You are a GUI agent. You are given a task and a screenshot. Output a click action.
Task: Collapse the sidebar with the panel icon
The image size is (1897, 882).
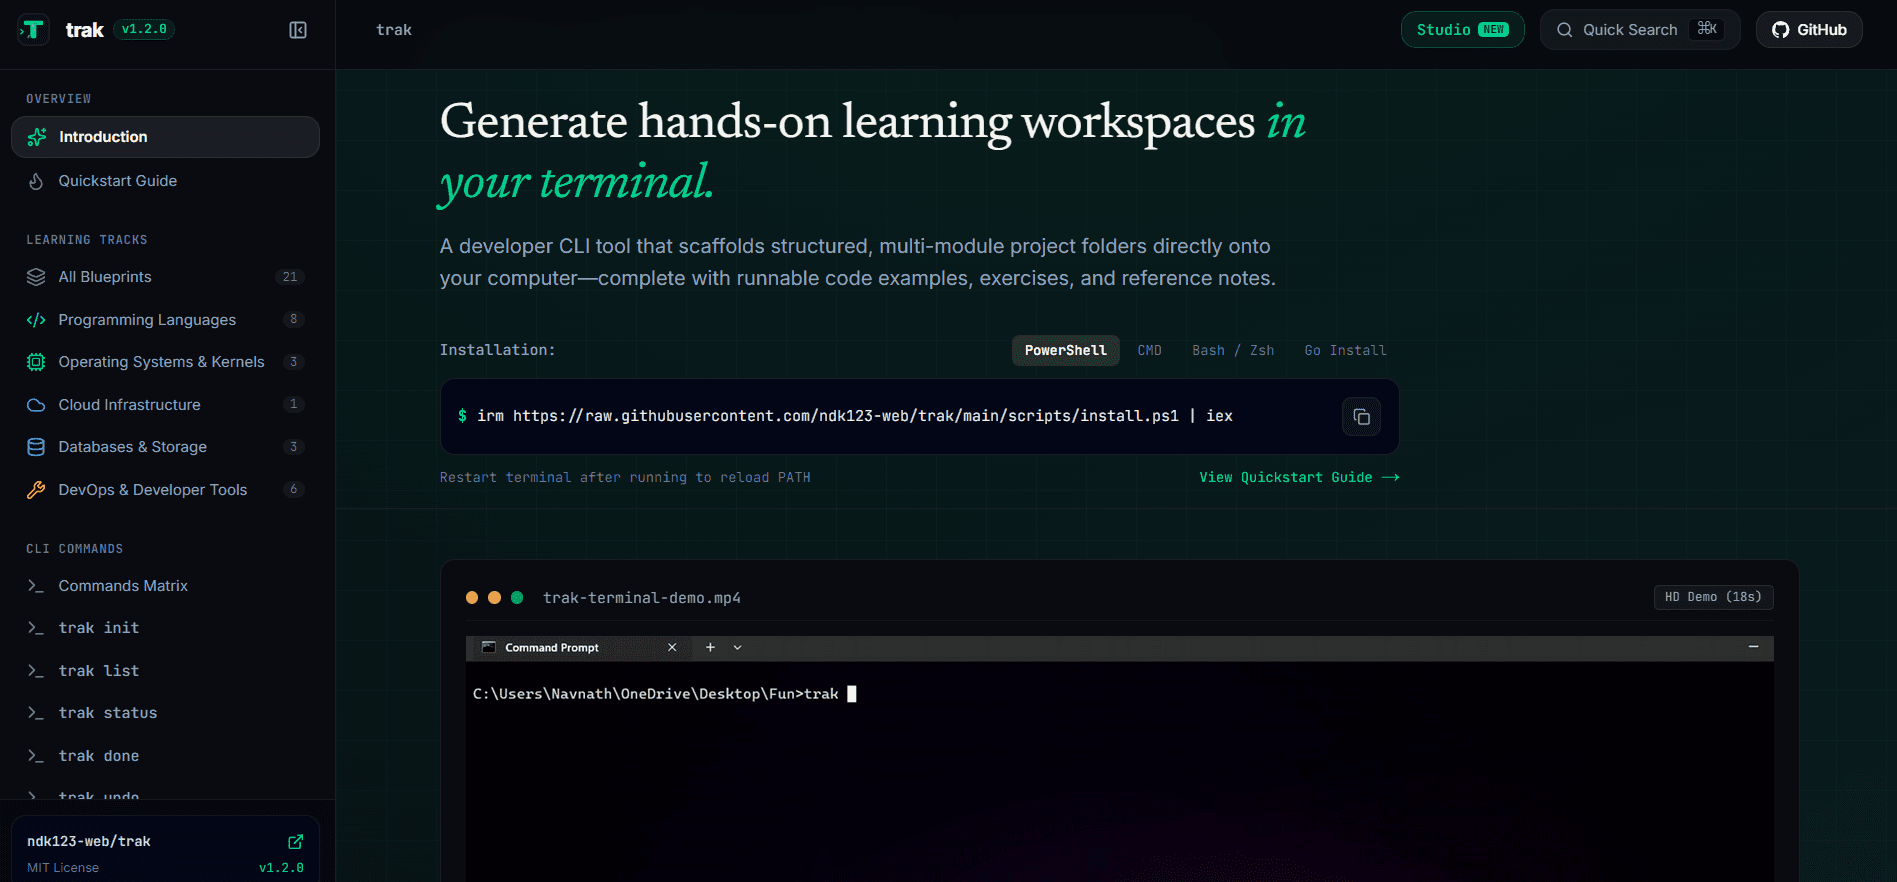pyautogui.click(x=298, y=30)
